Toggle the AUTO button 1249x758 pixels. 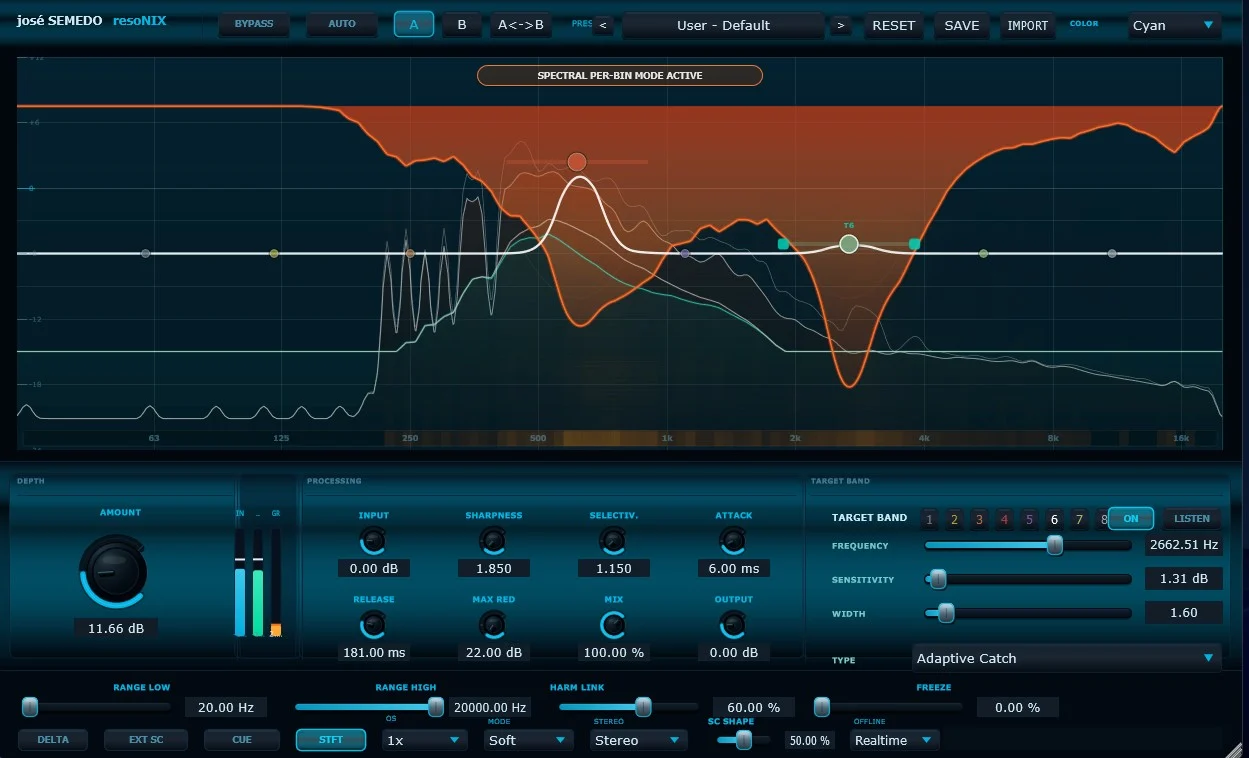342,24
